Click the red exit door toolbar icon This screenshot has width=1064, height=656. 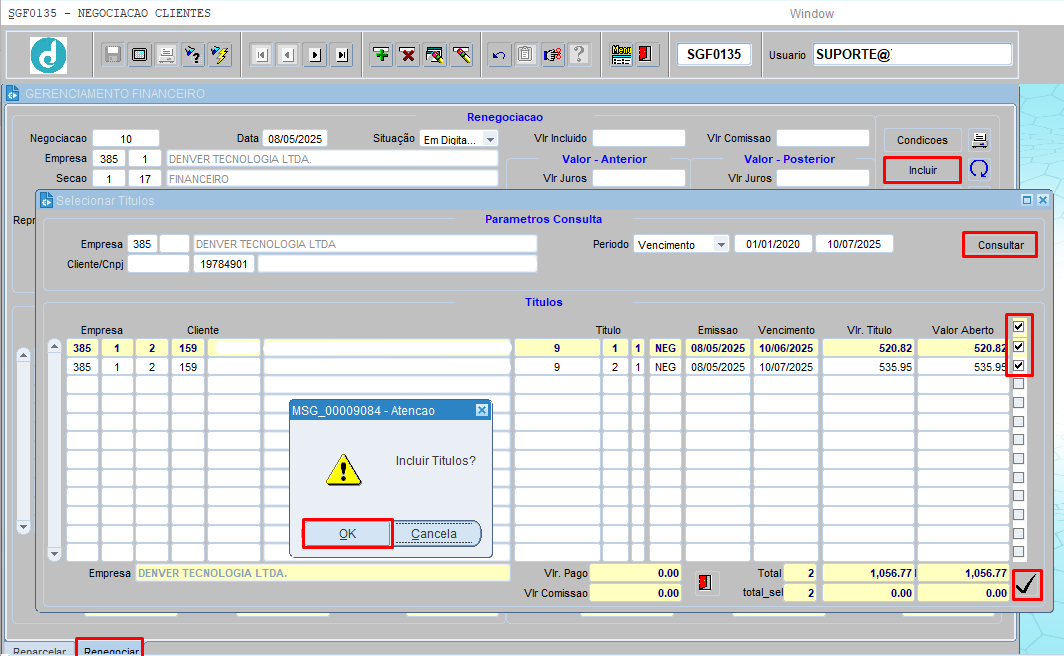[646, 54]
